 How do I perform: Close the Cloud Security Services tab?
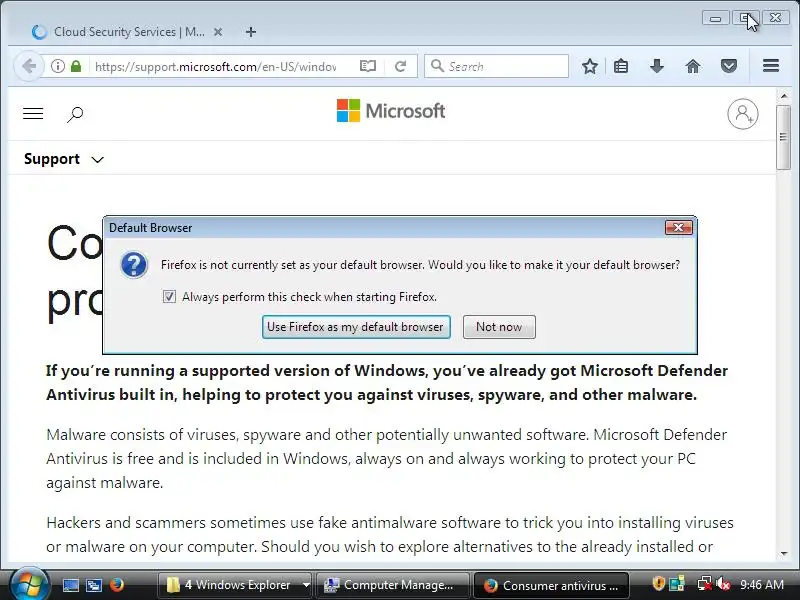pyautogui.click(x=218, y=32)
